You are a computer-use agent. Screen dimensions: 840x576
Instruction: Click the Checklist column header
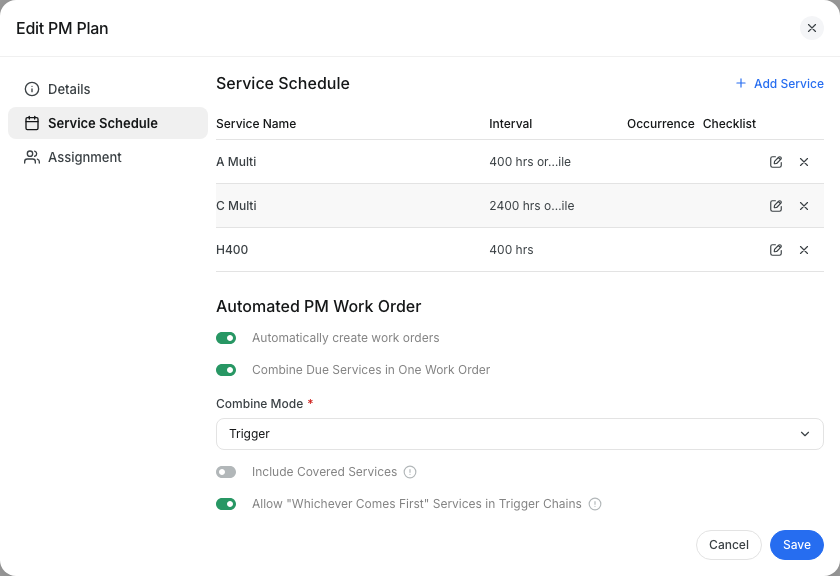[x=729, y=124]
